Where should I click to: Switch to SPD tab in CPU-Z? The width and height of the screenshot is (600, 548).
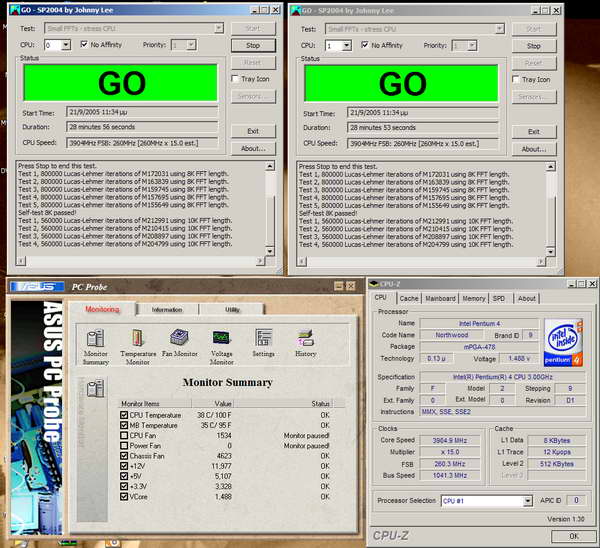tap(499, 298)
